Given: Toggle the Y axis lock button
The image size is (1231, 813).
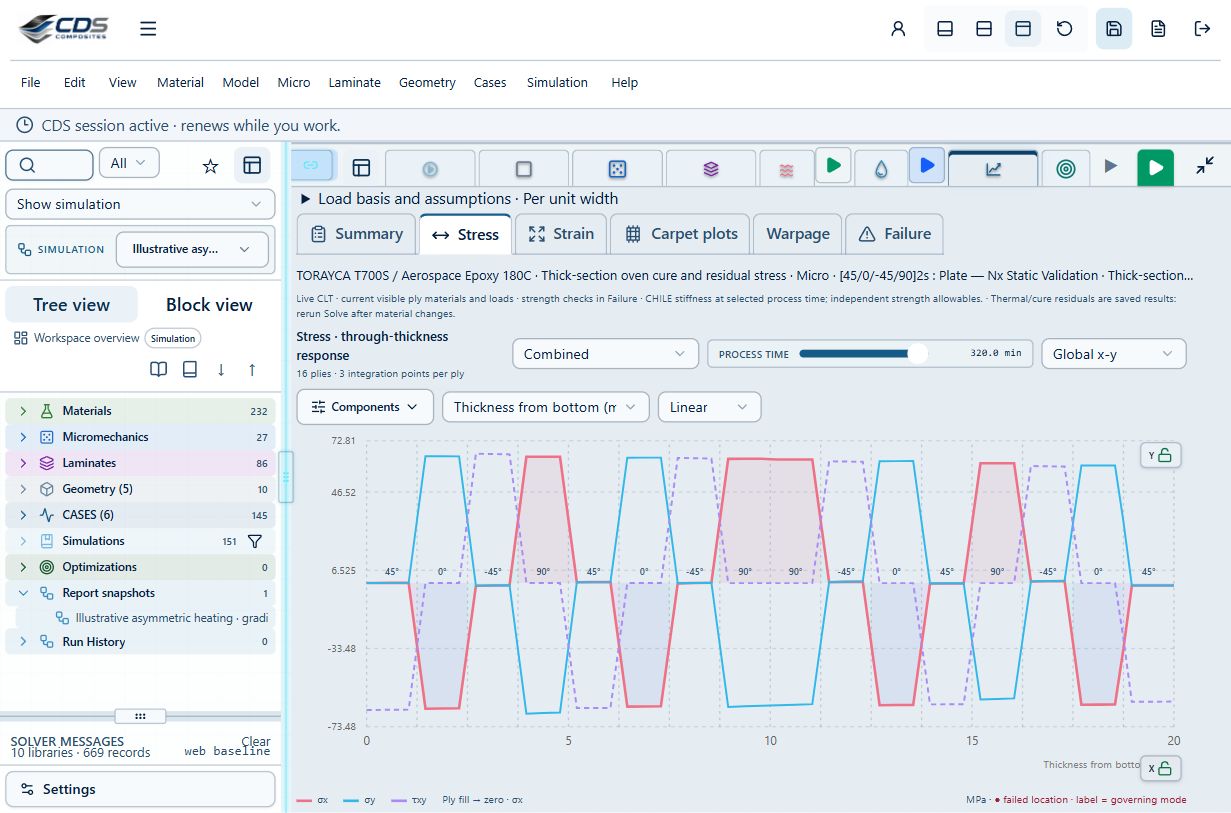Looking at the screenshot, I should (x=1160, y=455).
